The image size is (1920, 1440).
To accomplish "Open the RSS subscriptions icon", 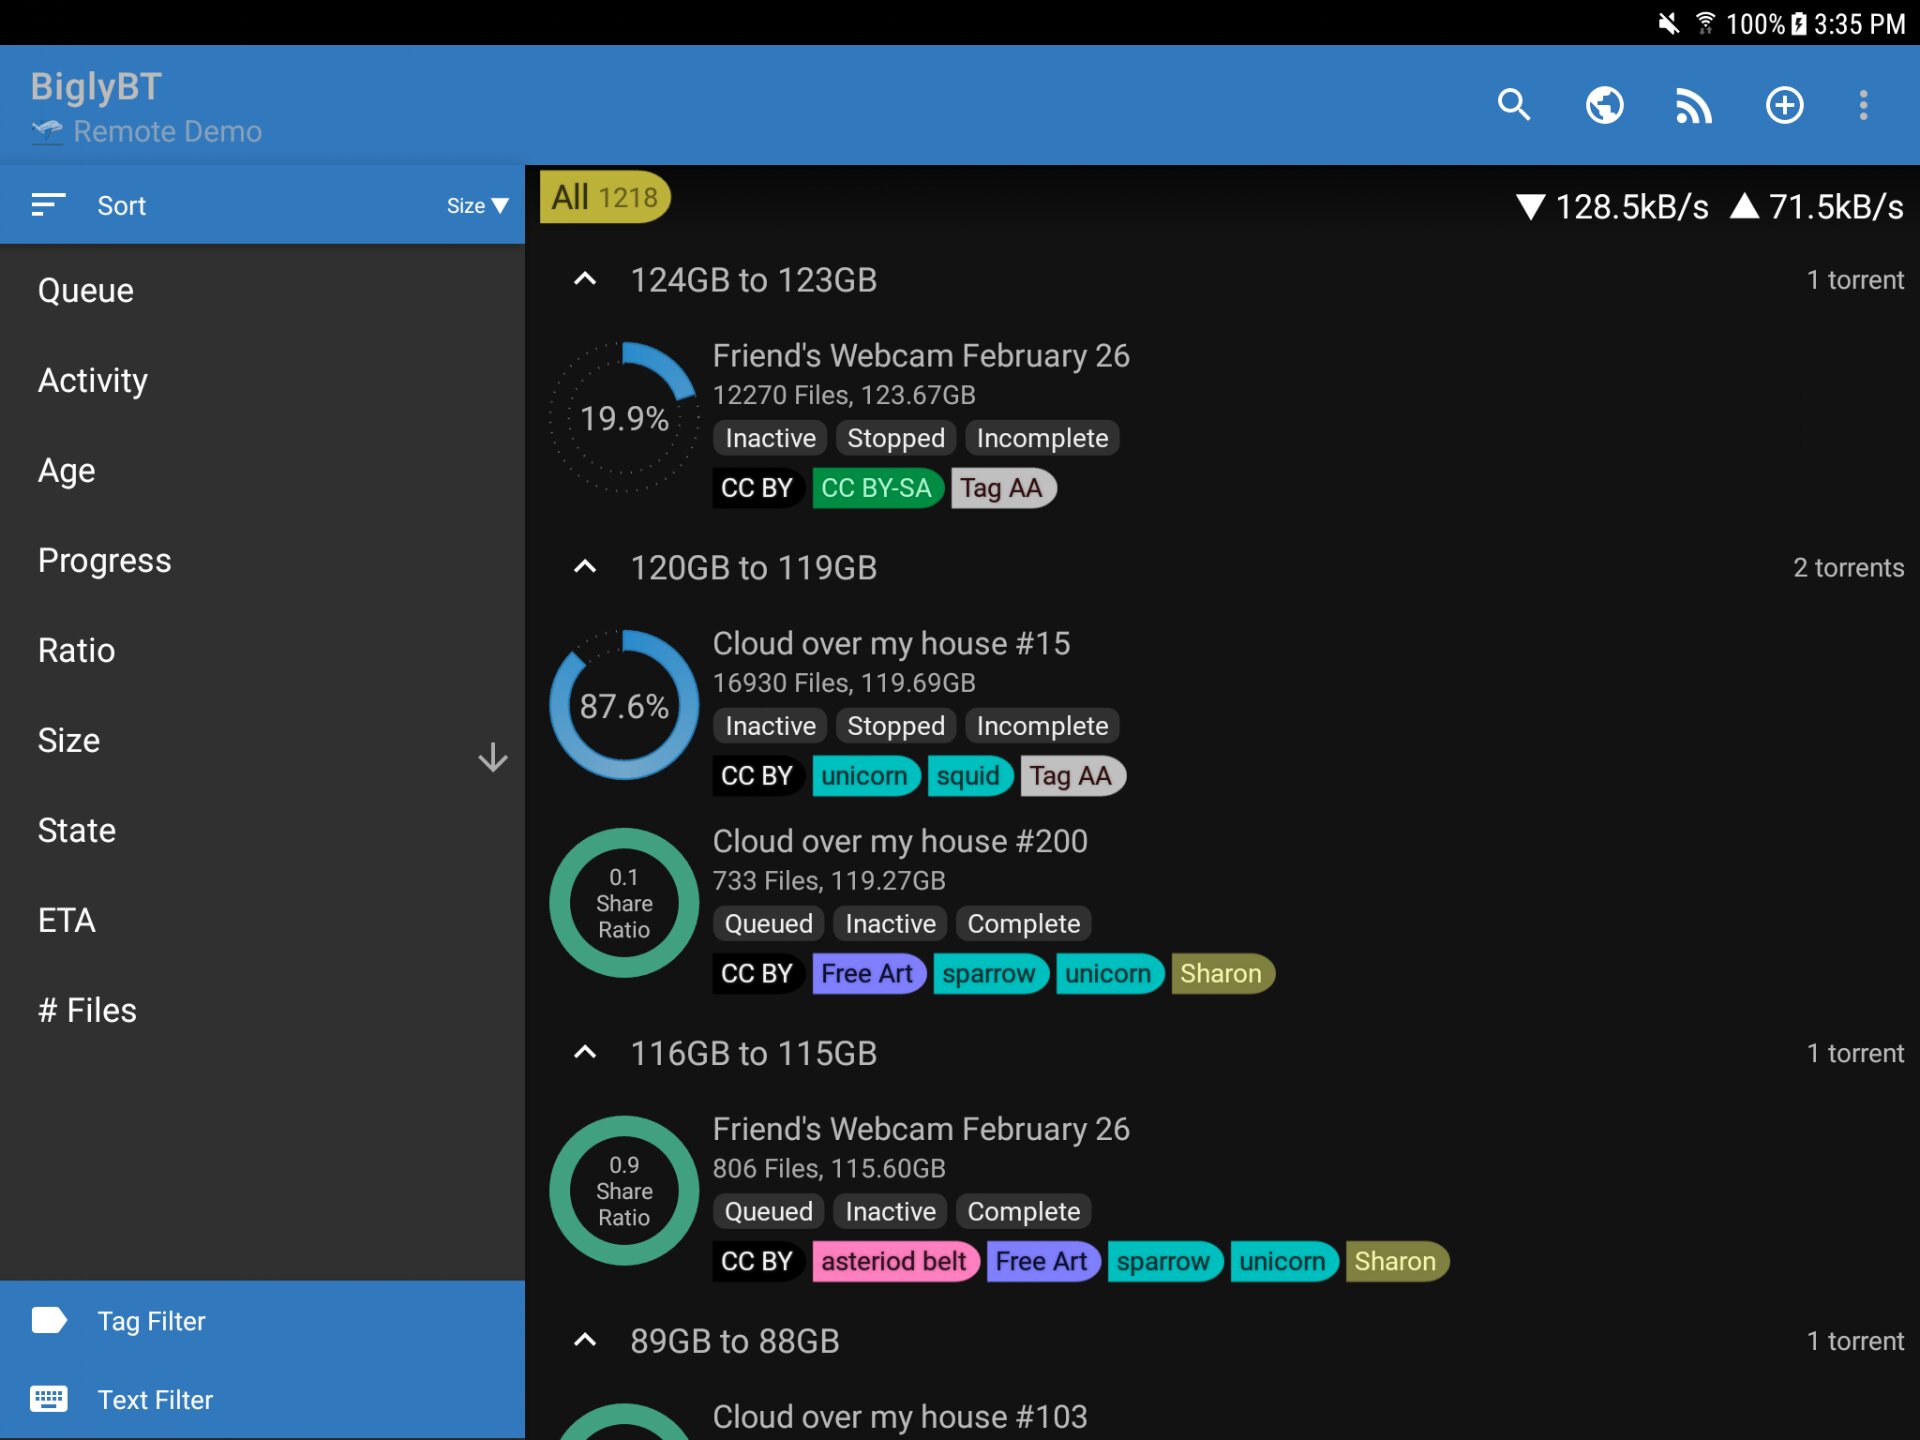I will tap(1694, 105).
